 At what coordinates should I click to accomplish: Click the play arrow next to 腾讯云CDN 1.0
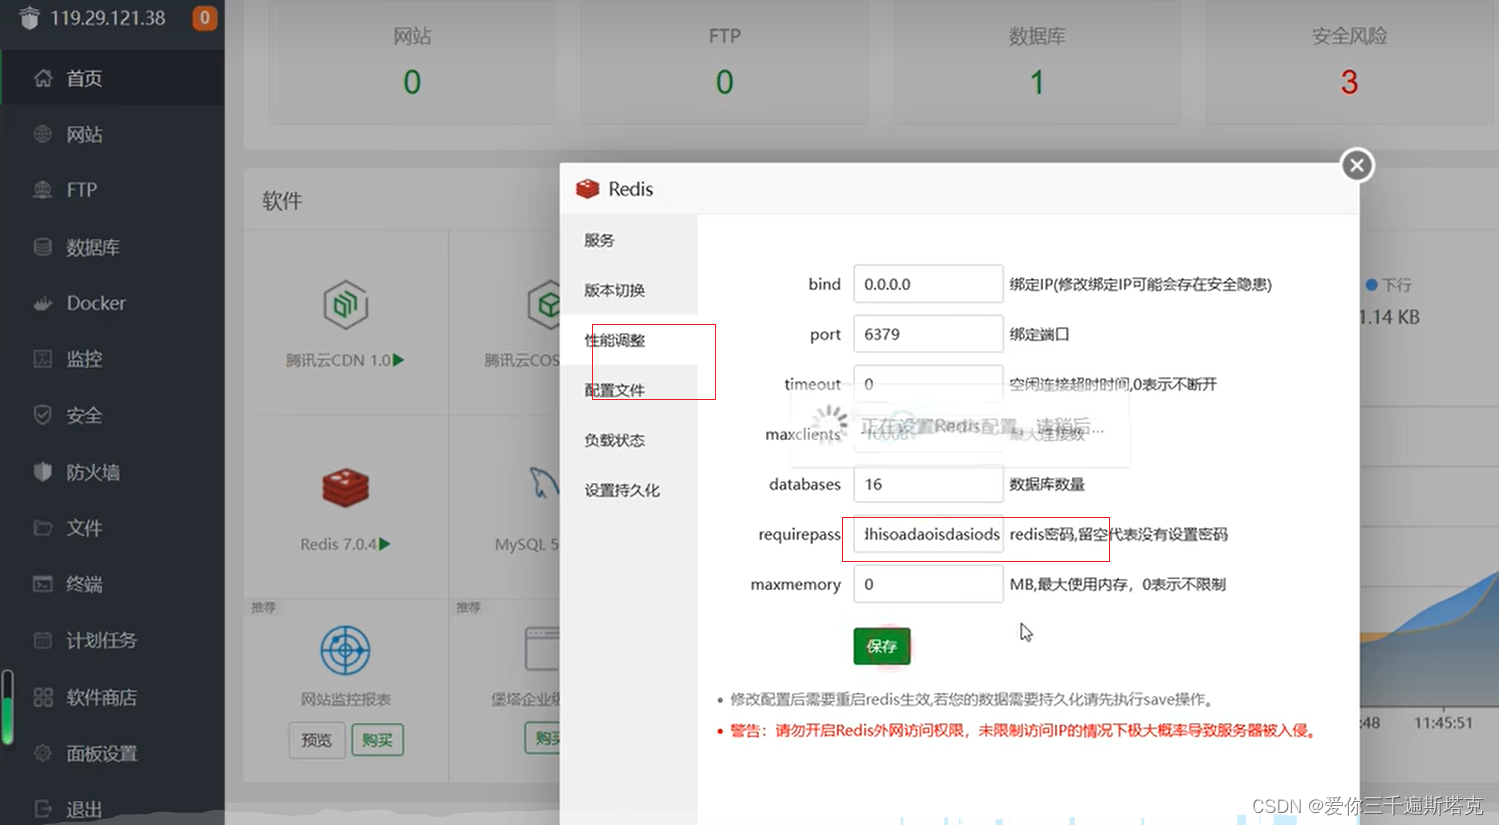point(398,360)
